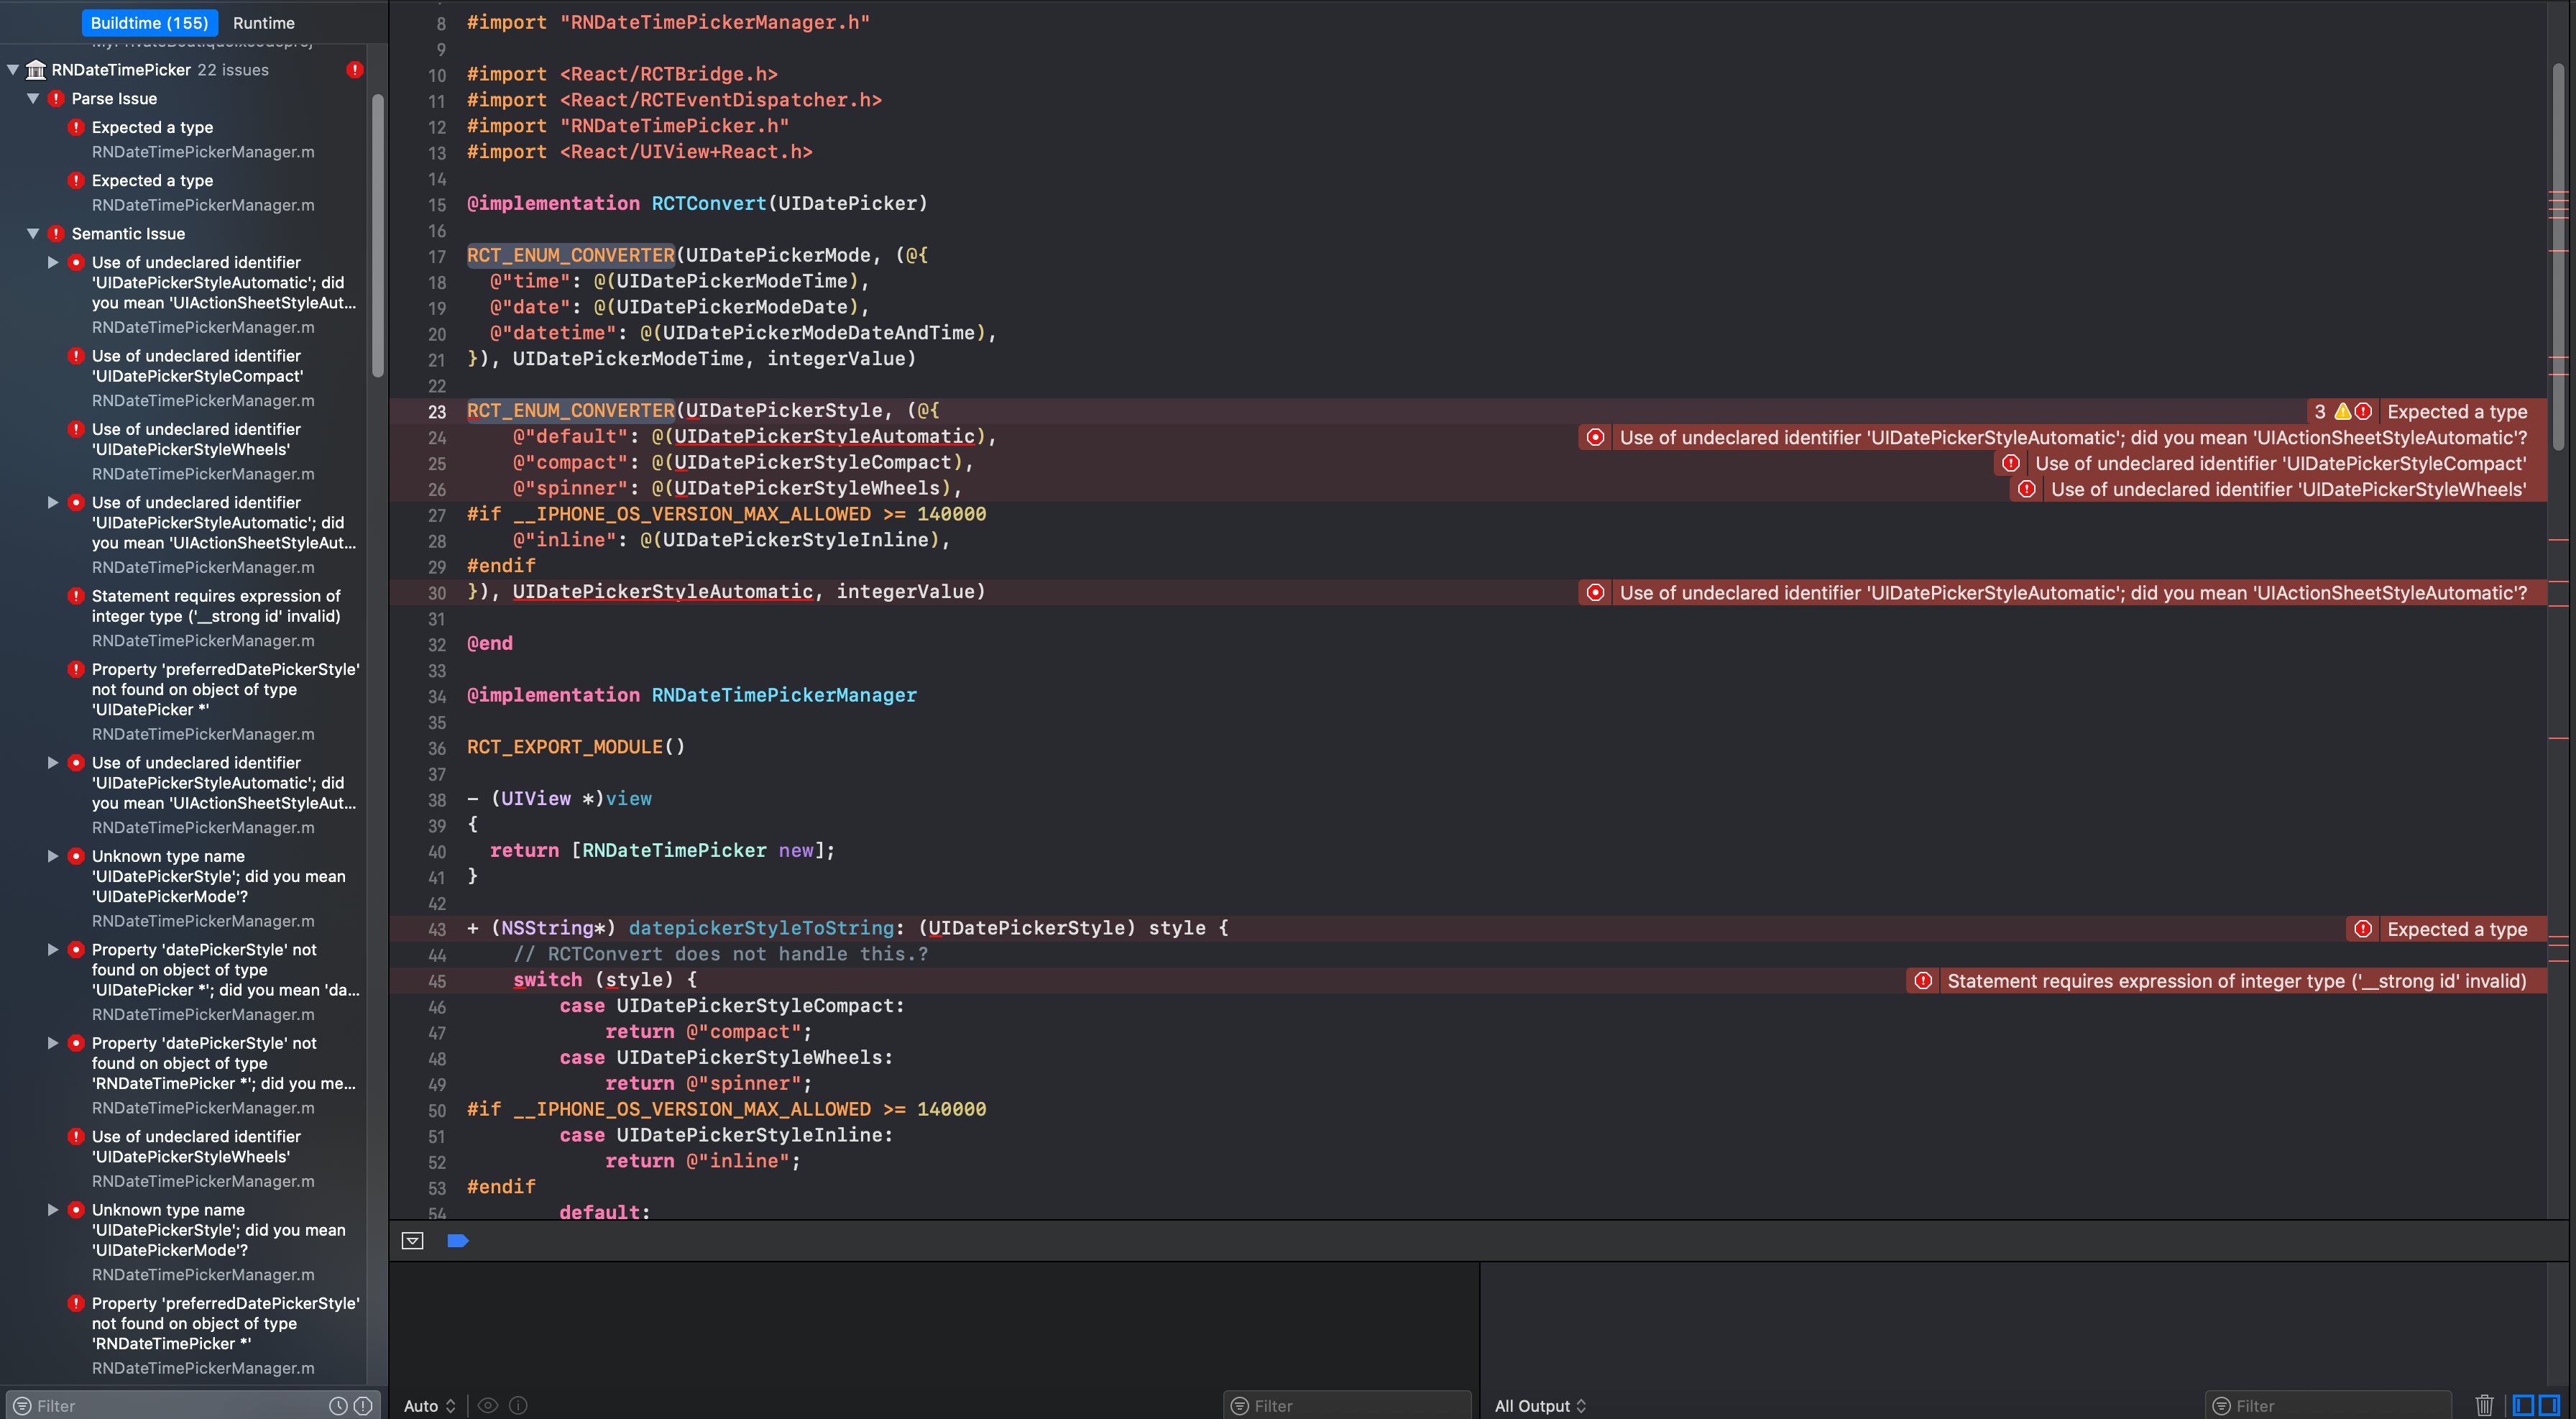
Task: Collapse the RNDateTimePicker 22 issues group
Action: (14, 70)
